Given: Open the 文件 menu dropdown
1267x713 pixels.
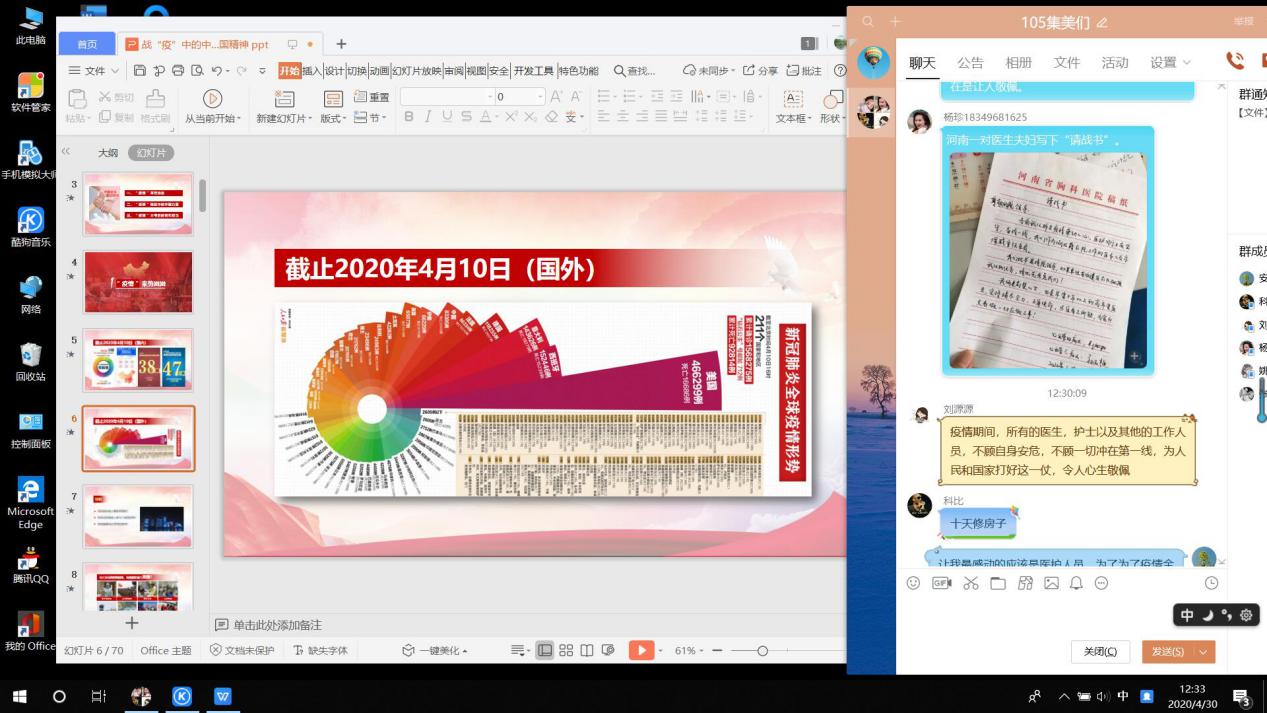Looking at the screenshot, I should click(x=94, y=71).
